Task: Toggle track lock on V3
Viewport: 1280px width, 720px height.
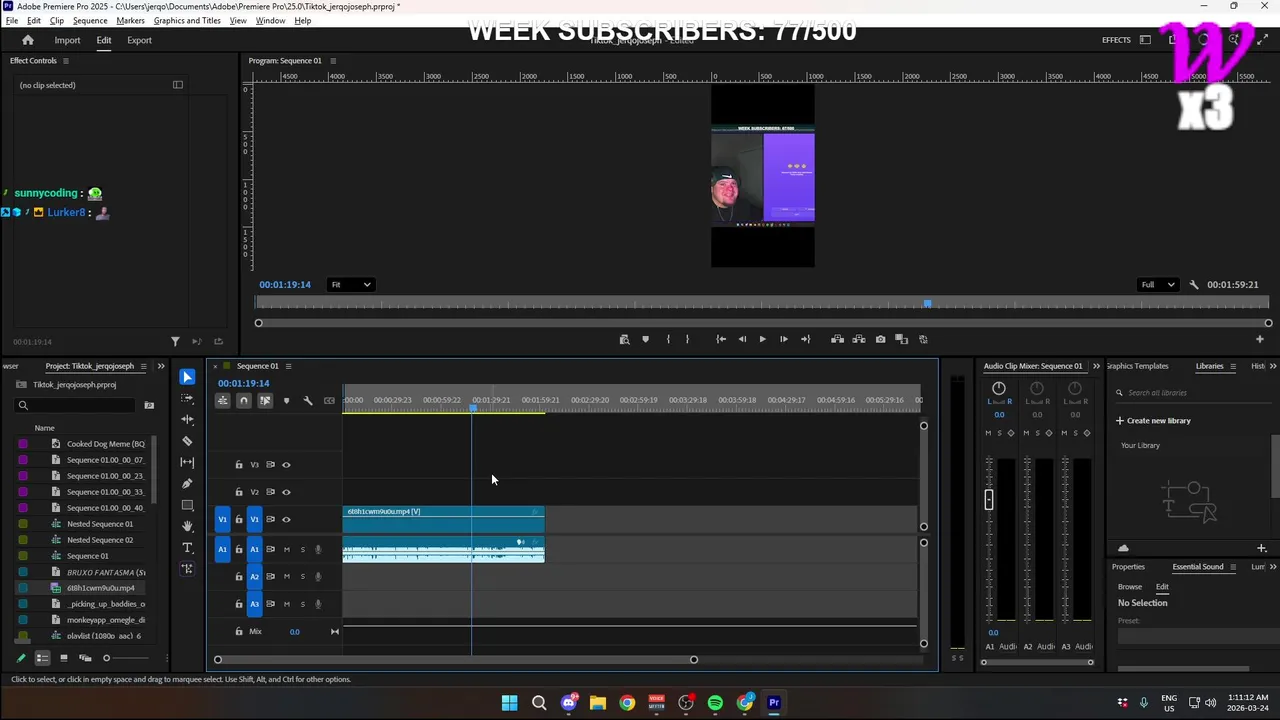Action: [x=238, y=465]
